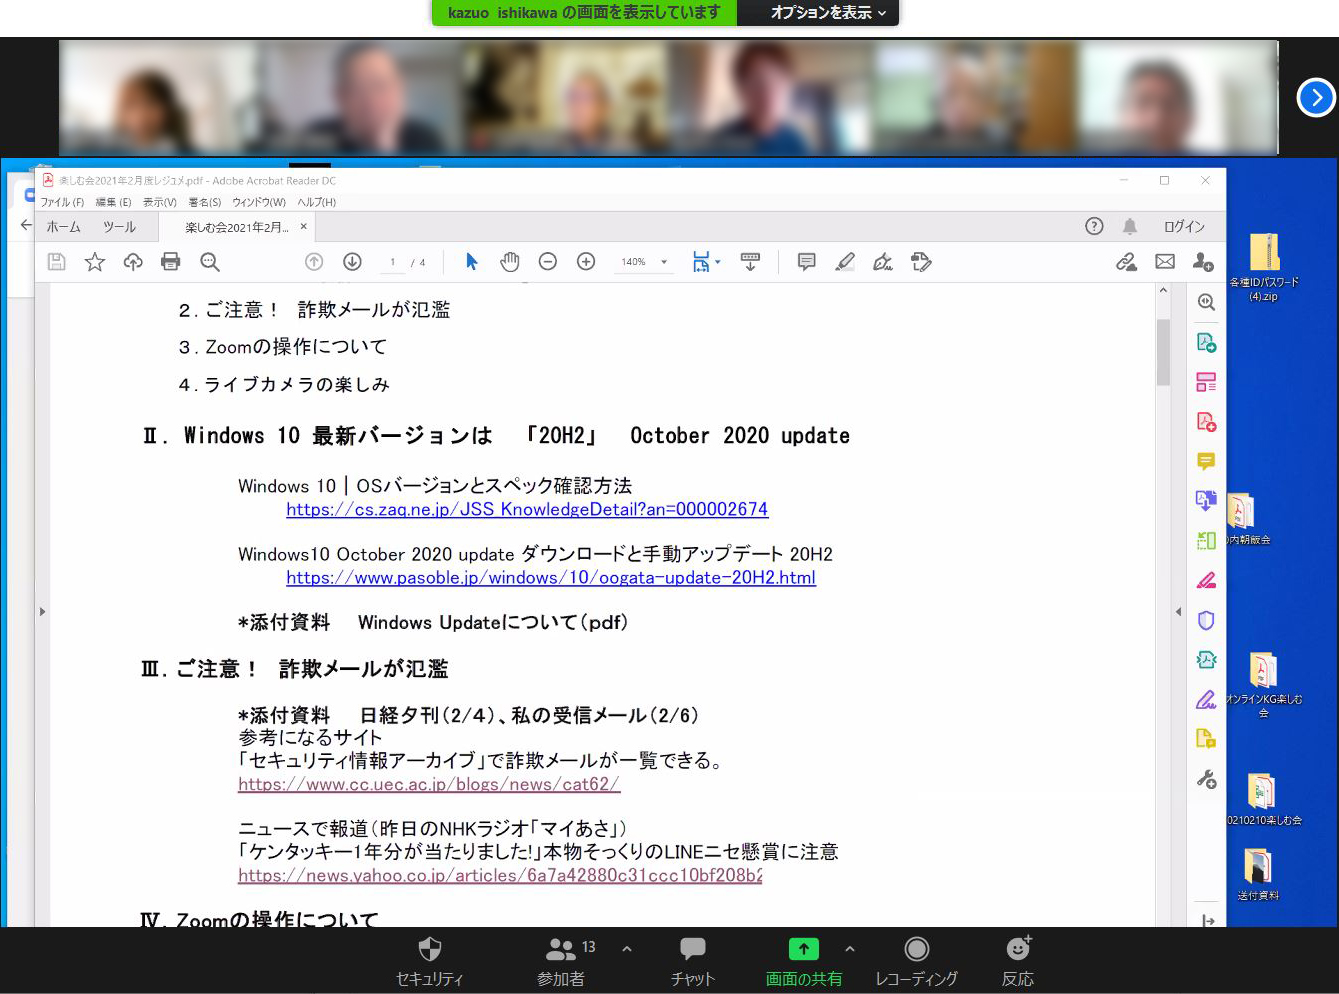Click the ログイン button

point(1184,226)
